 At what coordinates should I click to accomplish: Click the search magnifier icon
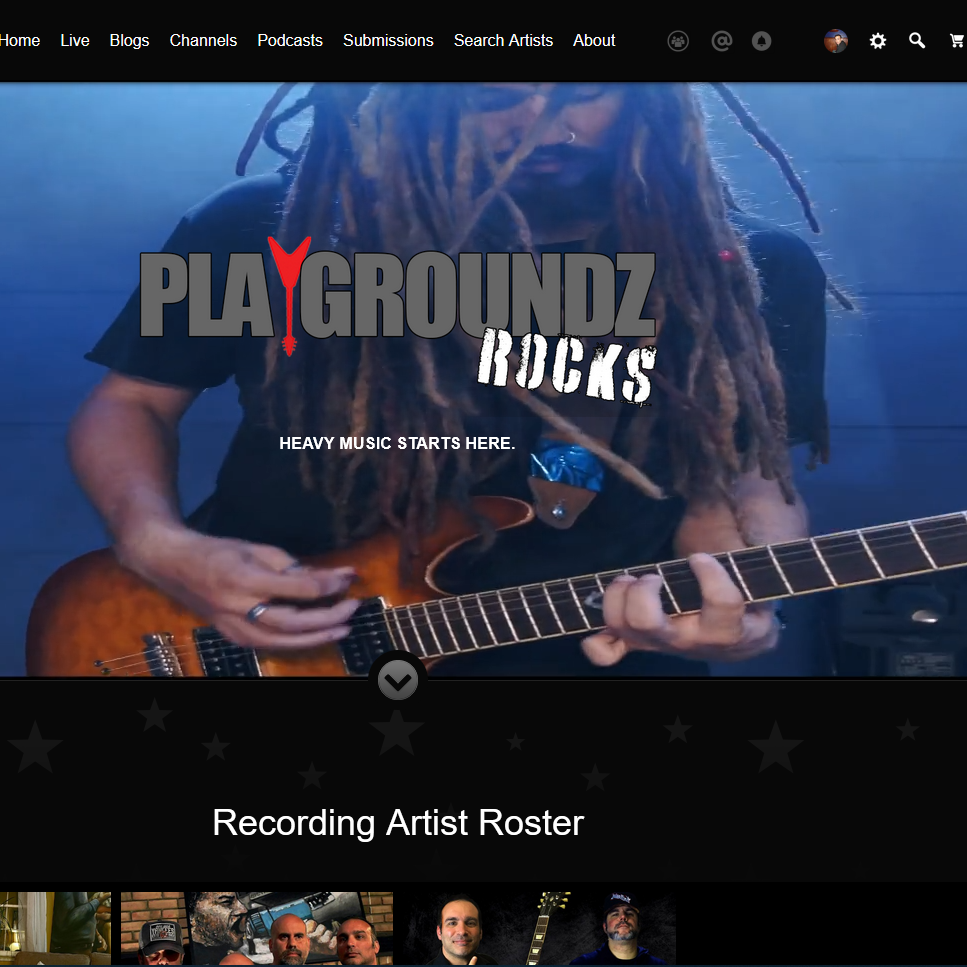click(x=917, y=41)
